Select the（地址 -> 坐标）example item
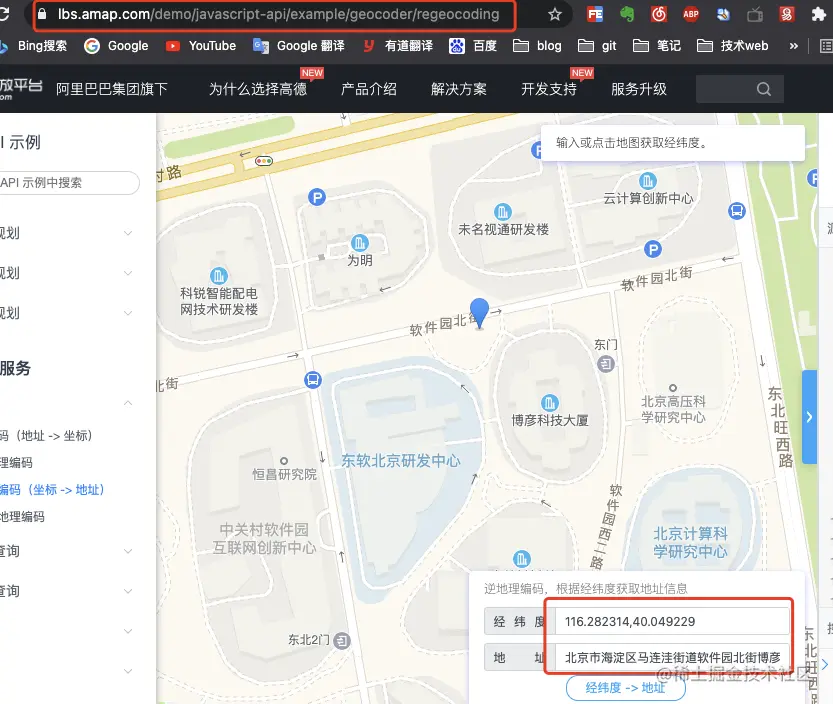 pos(47,436)
